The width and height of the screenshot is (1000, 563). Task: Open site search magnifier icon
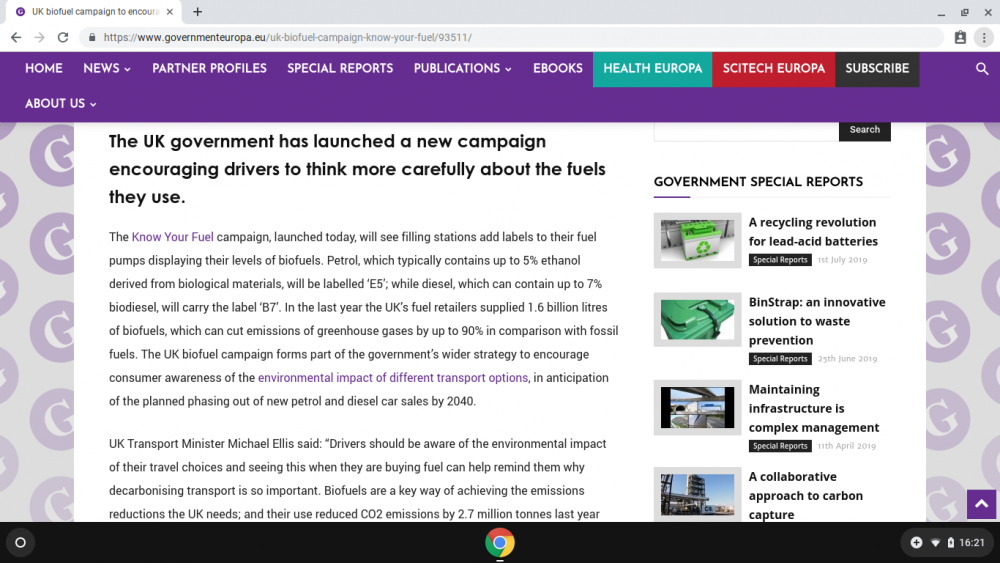tap(982, 69)
